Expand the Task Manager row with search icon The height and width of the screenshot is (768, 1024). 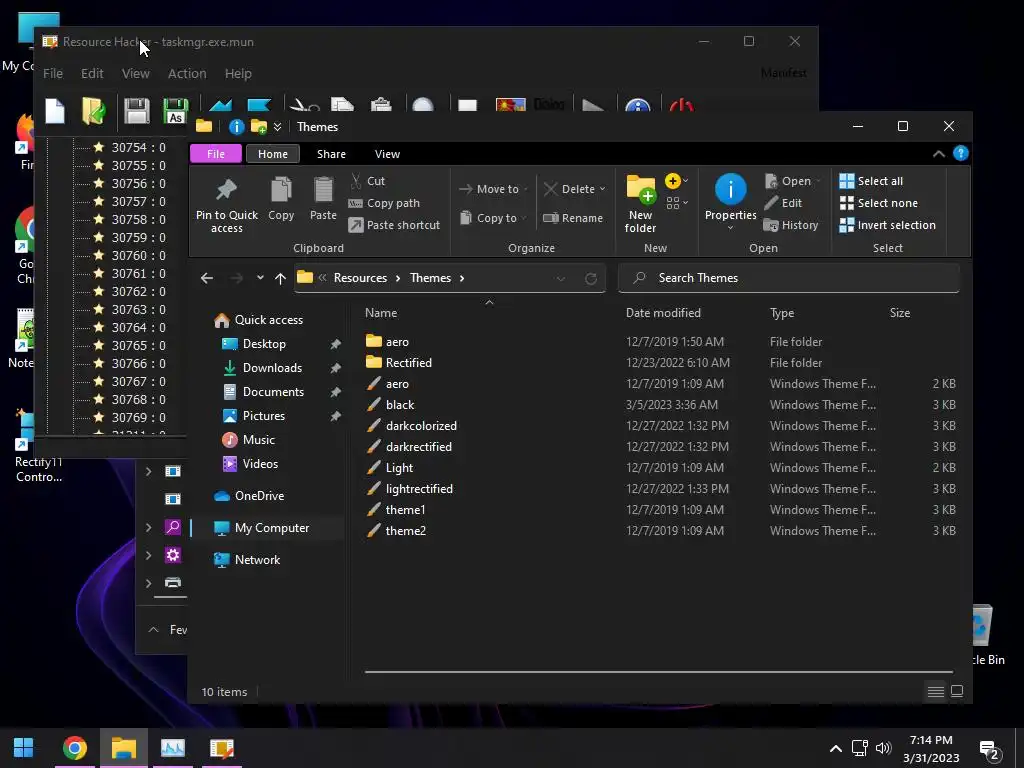click(148, 527)
